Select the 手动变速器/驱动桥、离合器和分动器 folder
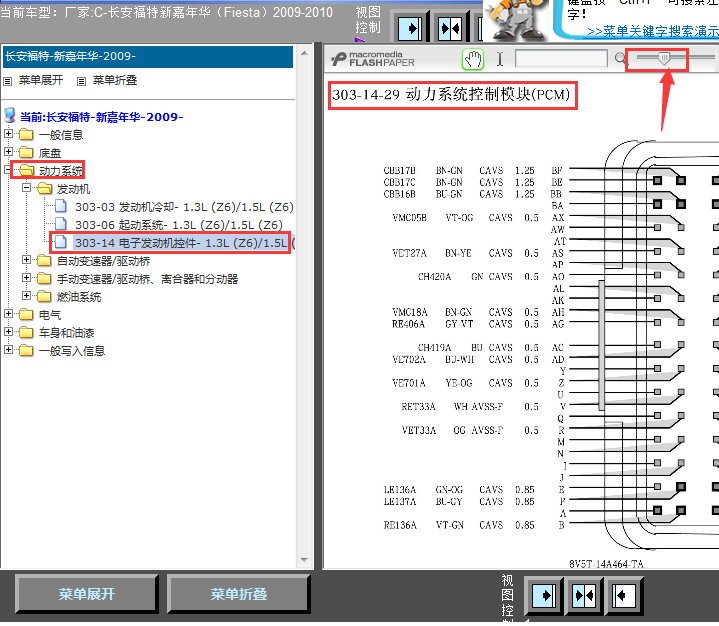This screenshot has height=626, width=719. coord(147,279)
